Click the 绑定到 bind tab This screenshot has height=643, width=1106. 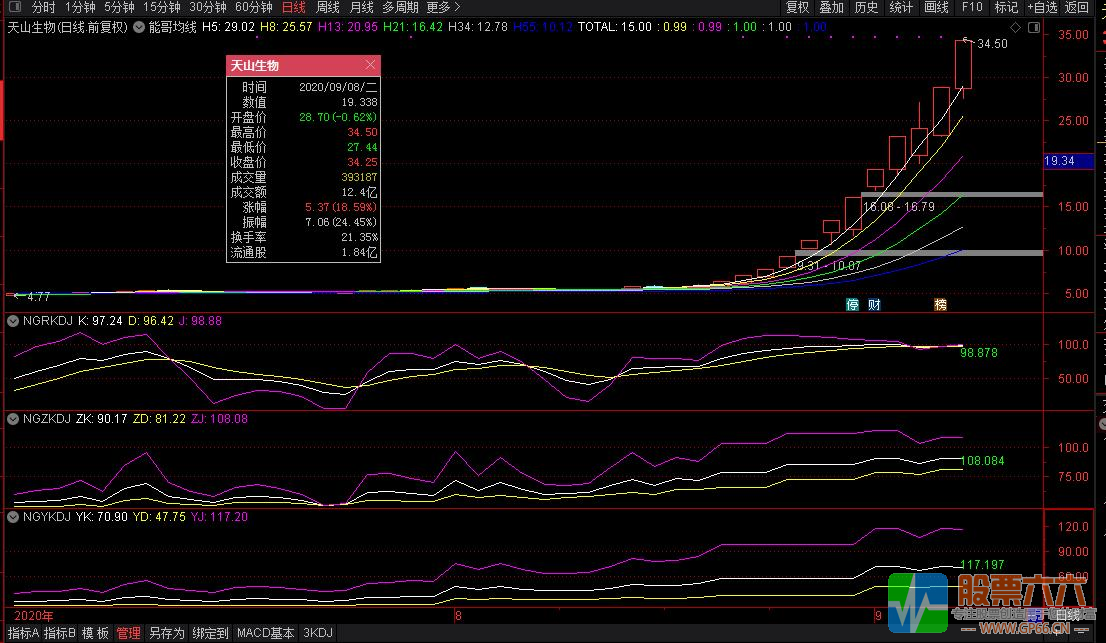click(x=210, y=633)
